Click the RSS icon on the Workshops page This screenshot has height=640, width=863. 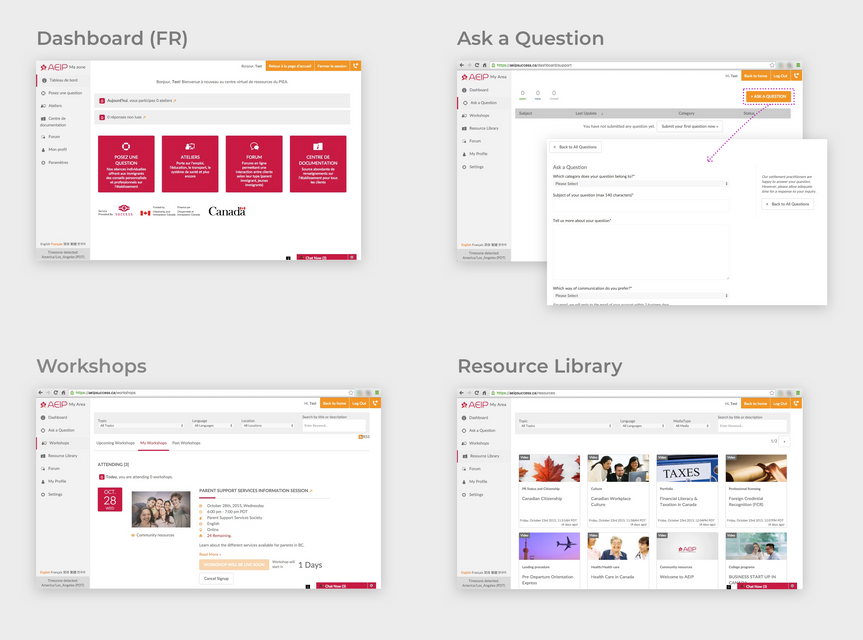363,435
